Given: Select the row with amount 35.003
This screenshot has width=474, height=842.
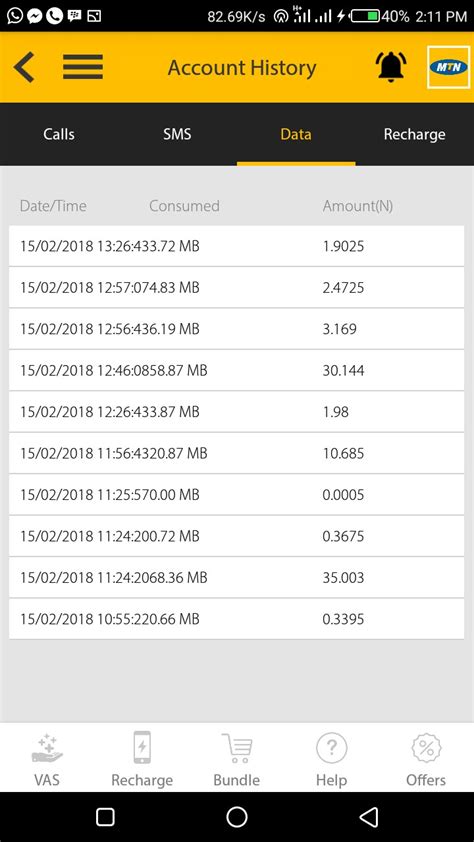Looking at the screenshot, I should [236, 578].
